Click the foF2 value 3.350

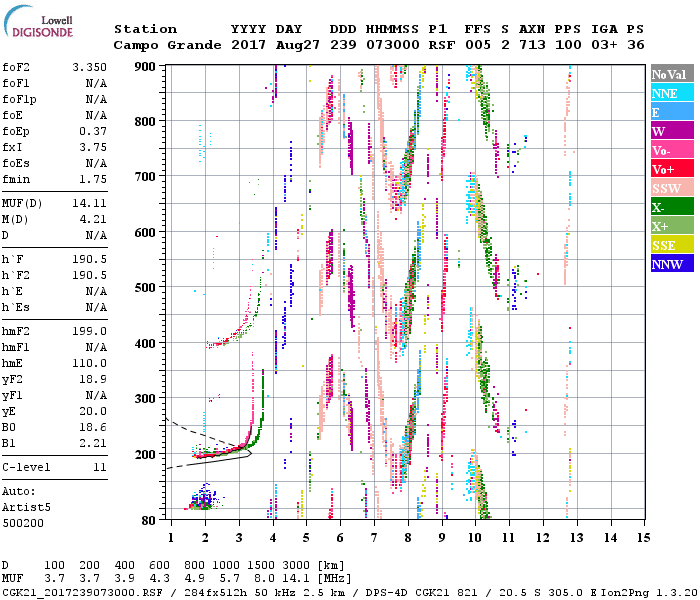coord(90,67)
